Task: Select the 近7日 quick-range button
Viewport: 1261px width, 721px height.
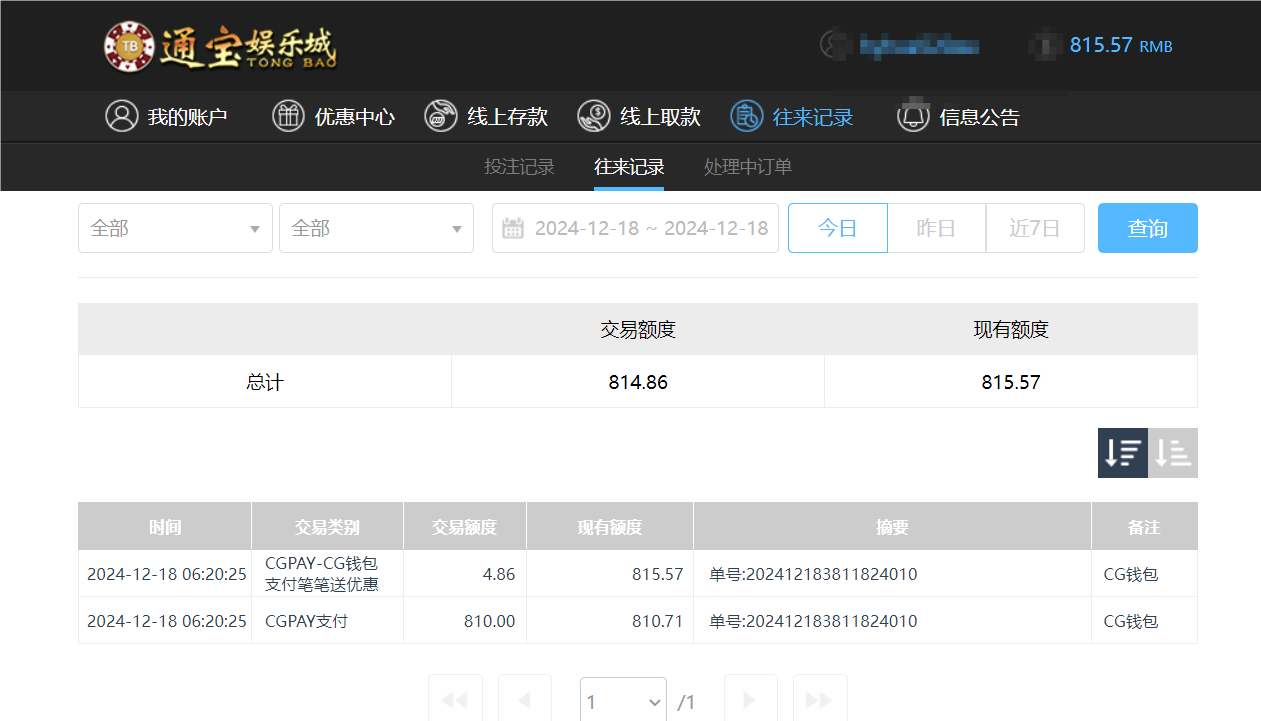Action: pyautogui.click(x=1035, y=227)
